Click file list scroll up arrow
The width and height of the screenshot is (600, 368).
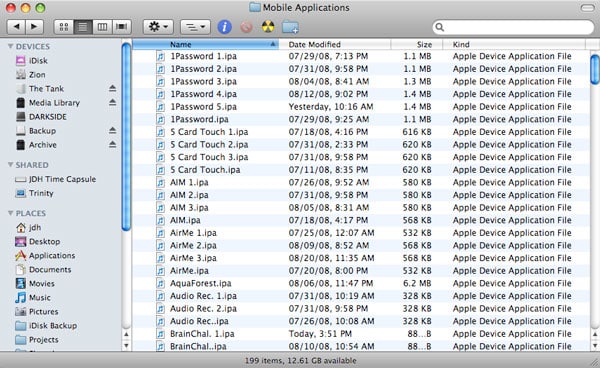click(595, 335)
